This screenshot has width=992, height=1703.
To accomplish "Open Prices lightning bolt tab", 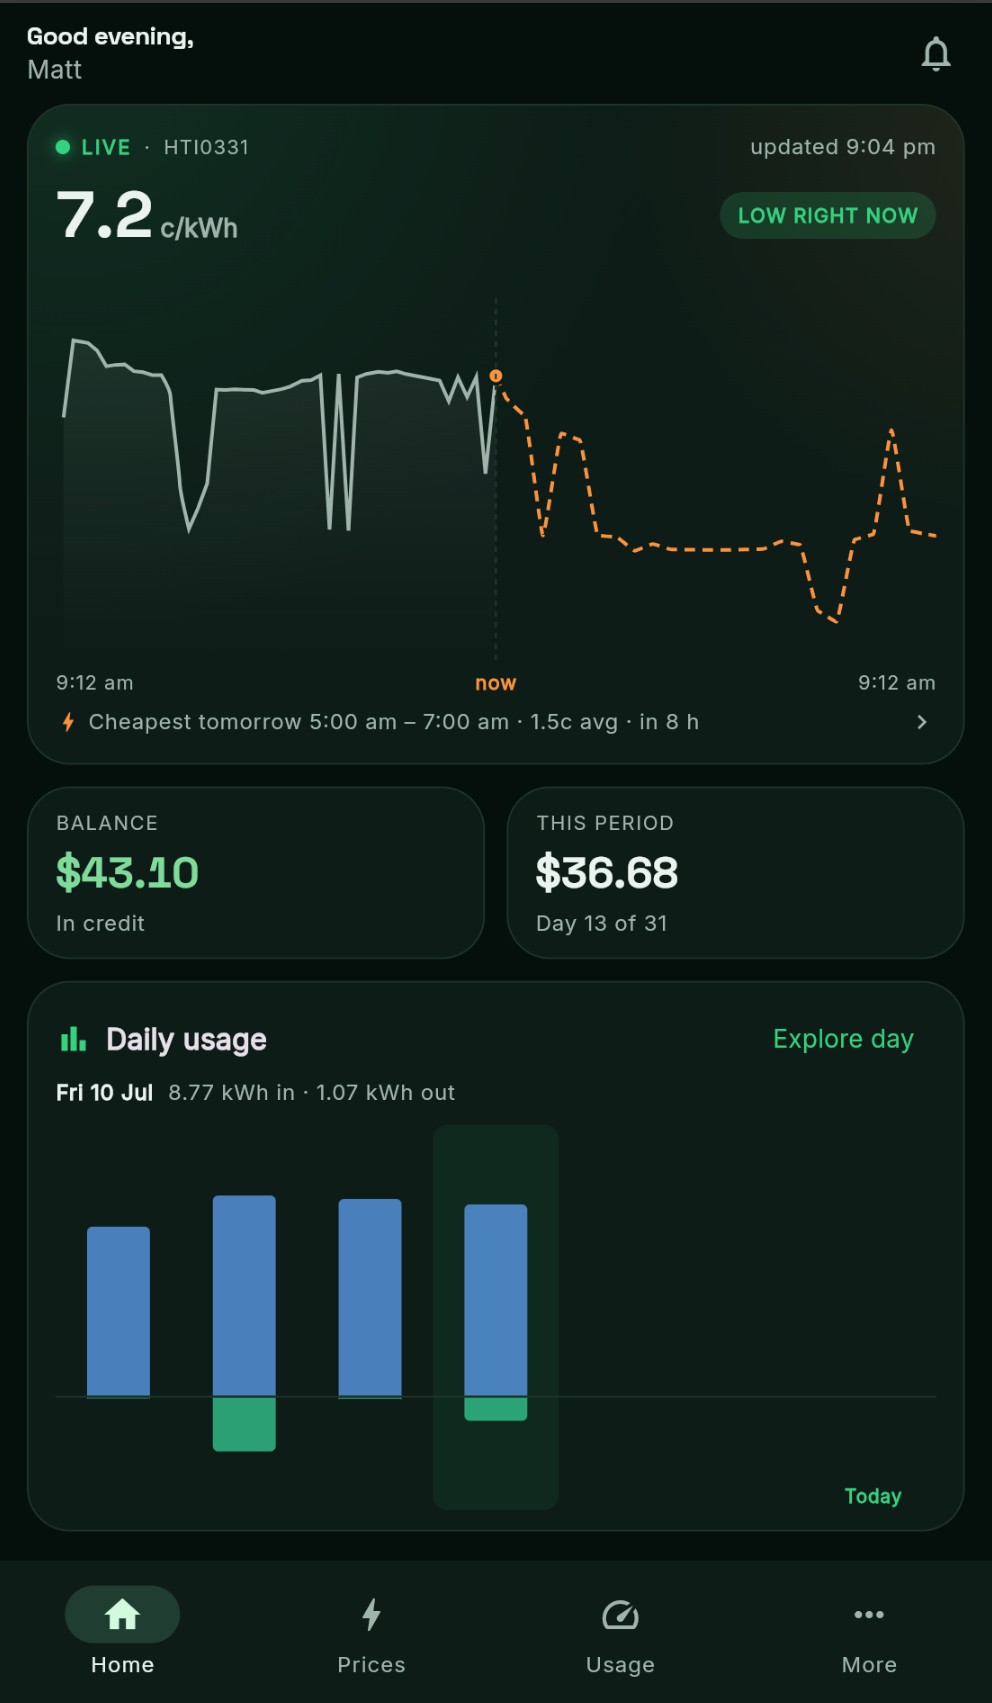I will coord(371,1614).
